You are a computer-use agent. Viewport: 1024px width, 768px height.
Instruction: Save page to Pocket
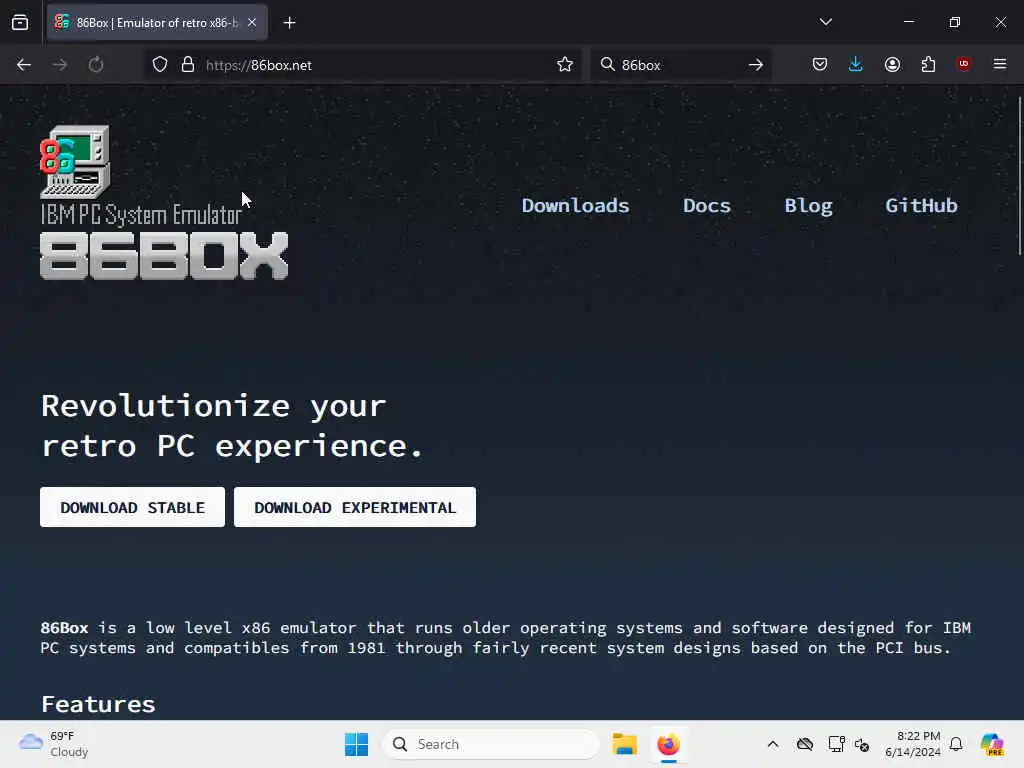(820, 65)
